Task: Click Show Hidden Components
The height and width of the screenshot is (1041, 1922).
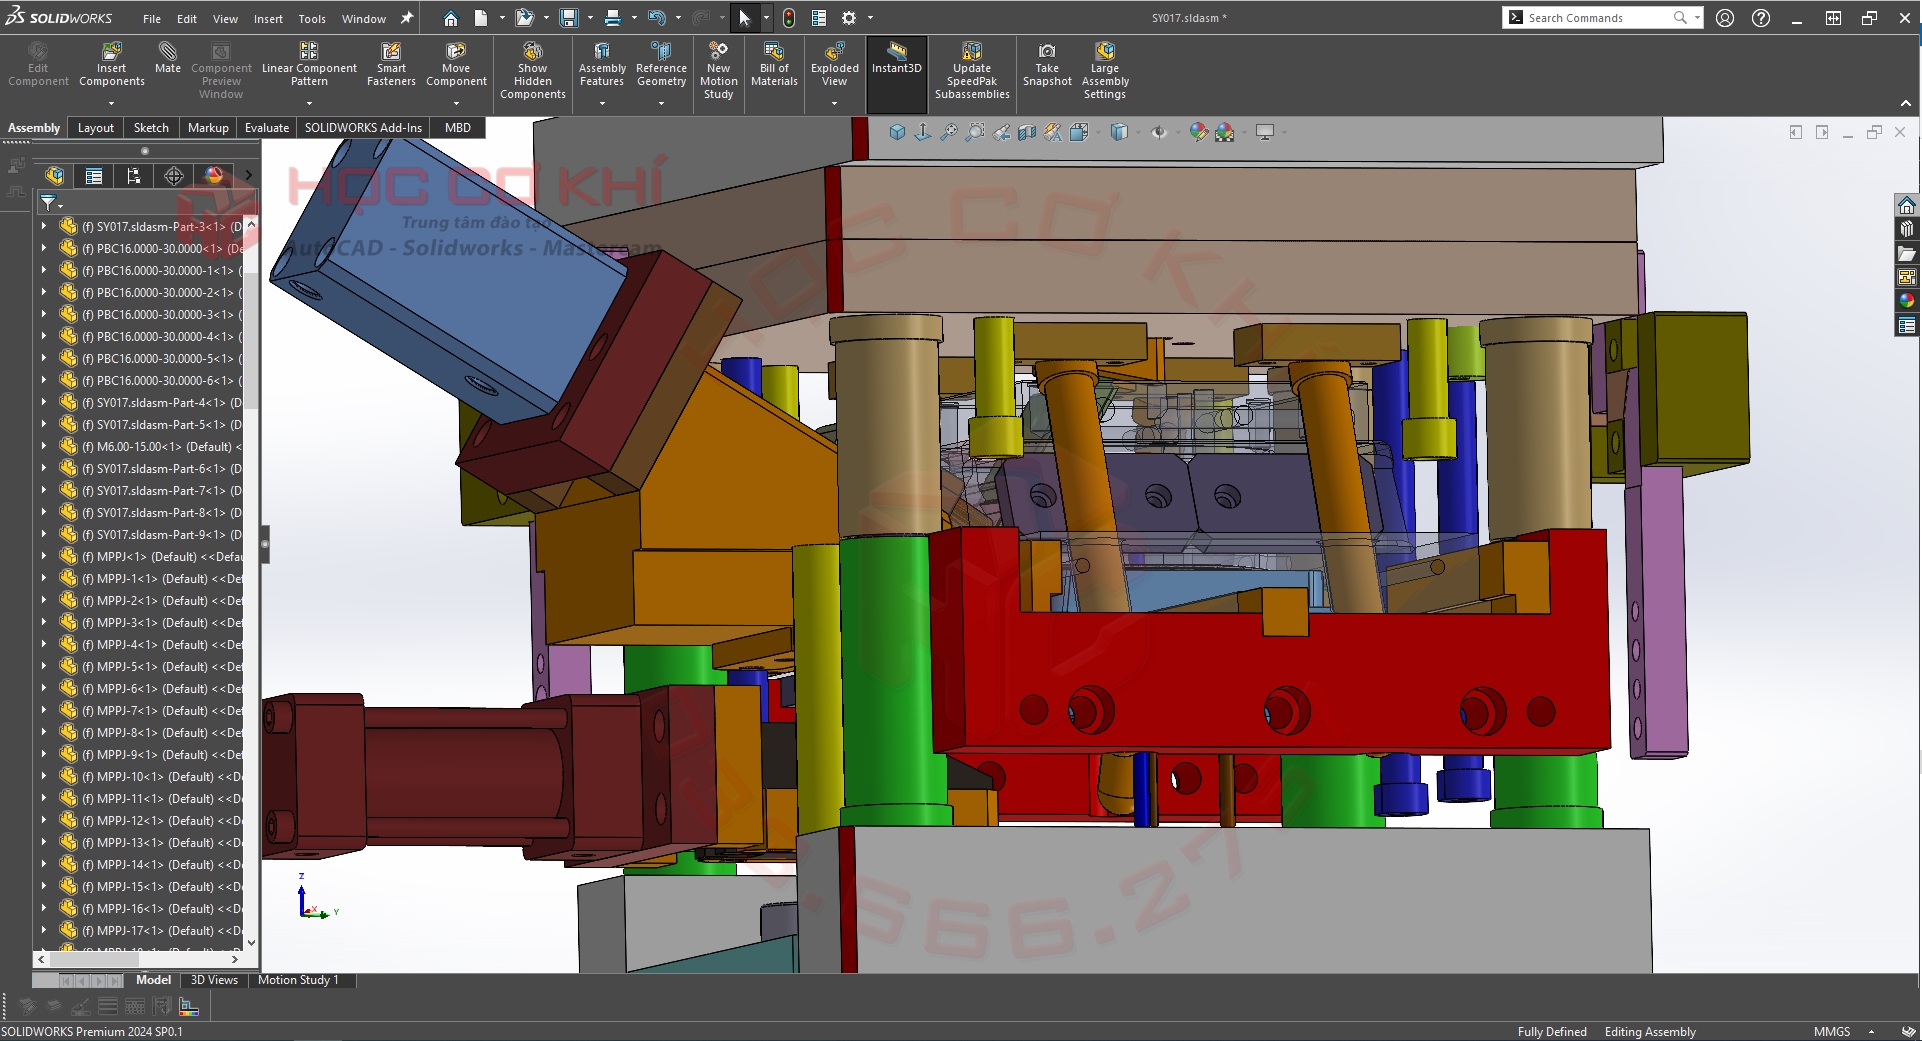Action: pyautogui.click(x=533, y=70)
